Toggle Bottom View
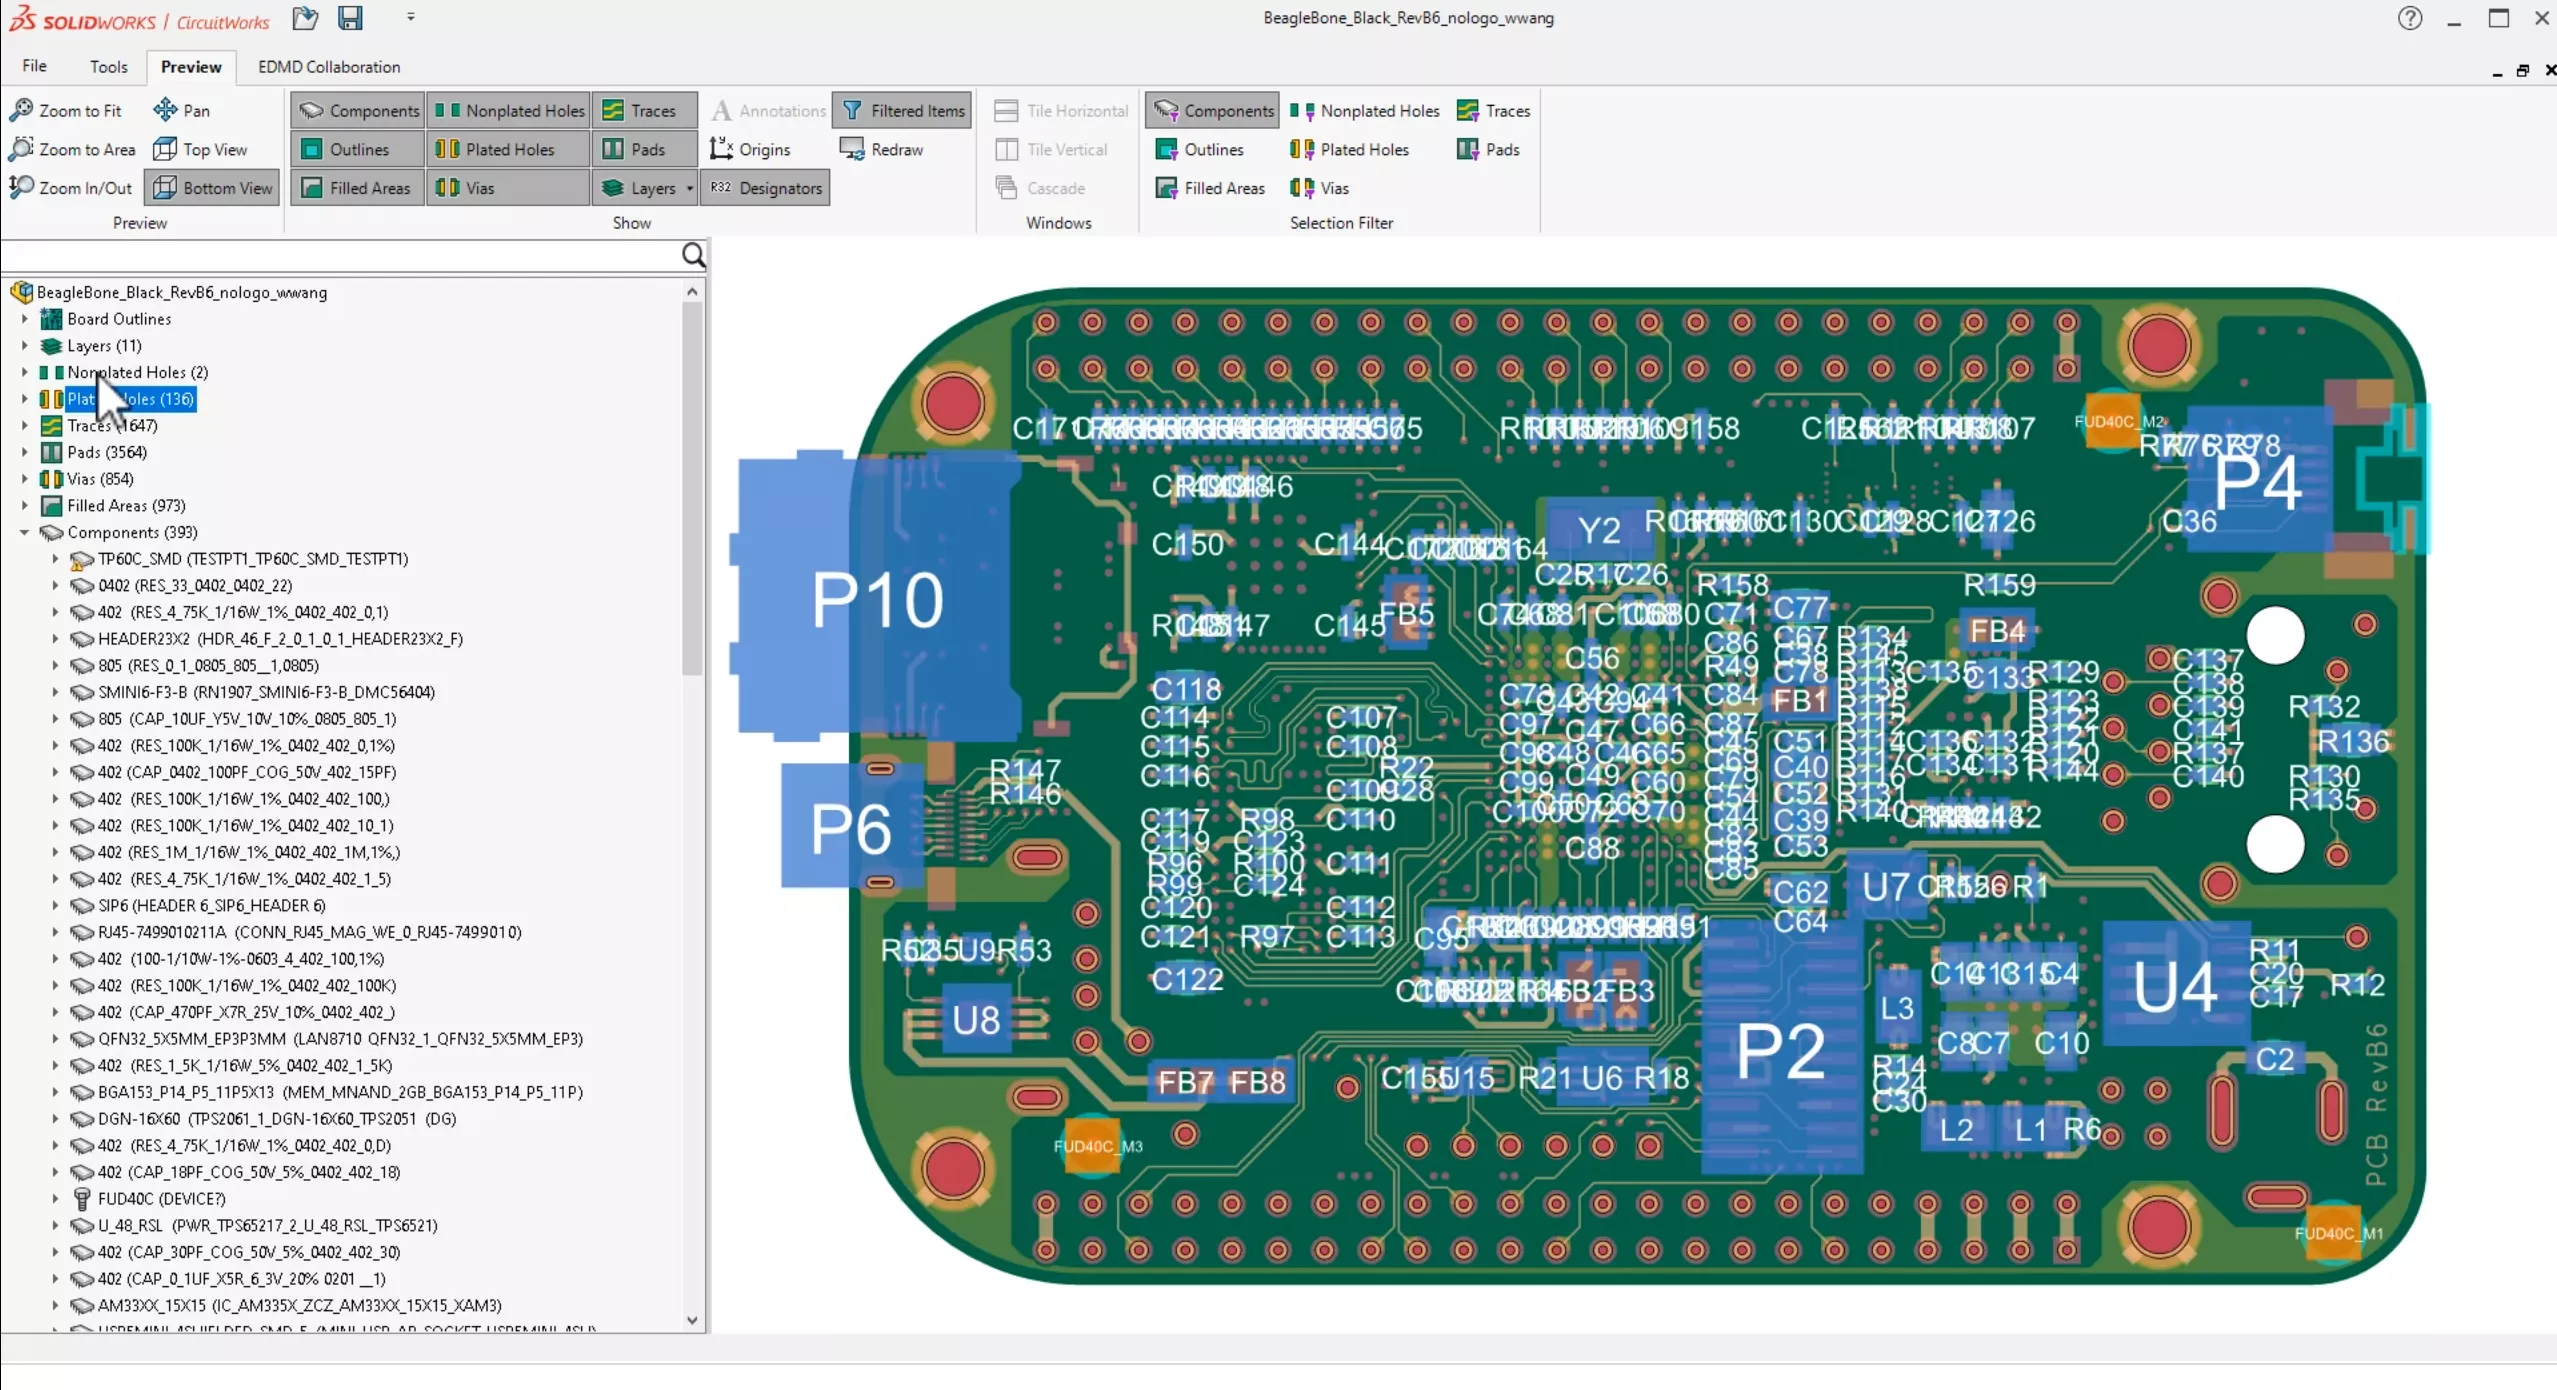 [212, 187]
